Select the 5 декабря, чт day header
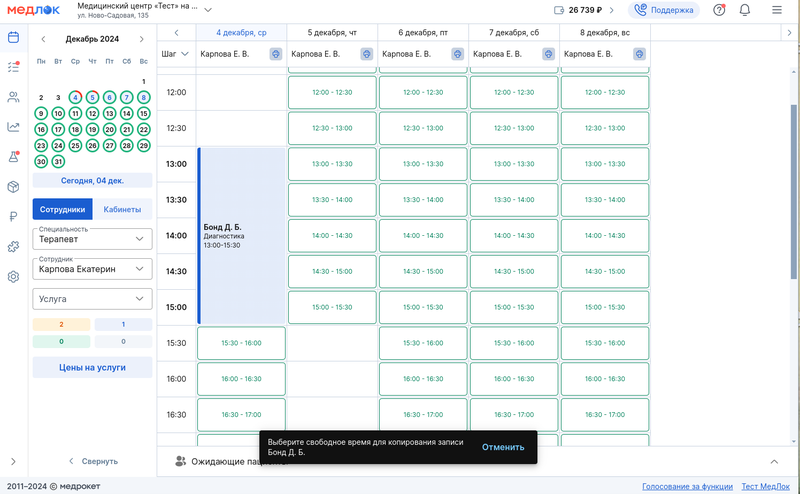Image resolution: width=800 pixels, height=494 pixels. 332,33
